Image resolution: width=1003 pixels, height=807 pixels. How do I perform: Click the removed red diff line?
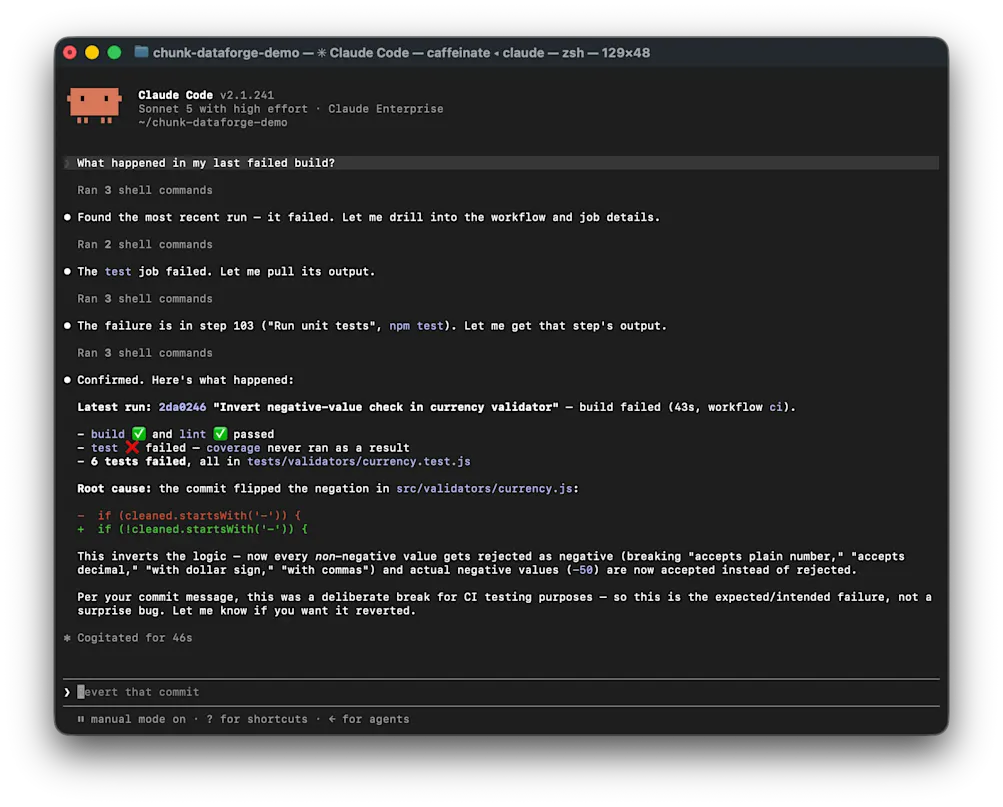click(x=189, y=515)
